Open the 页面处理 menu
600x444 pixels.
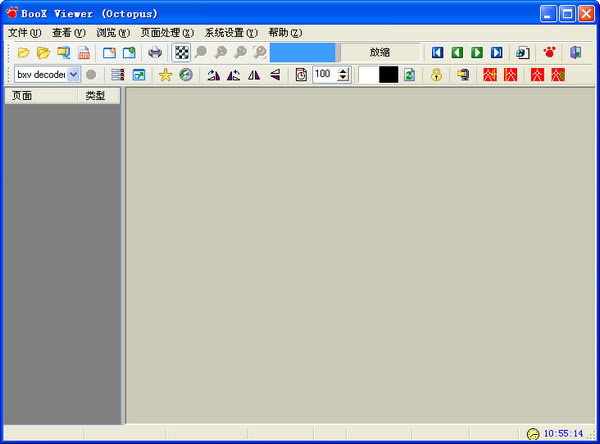click(x=167, y=33)
